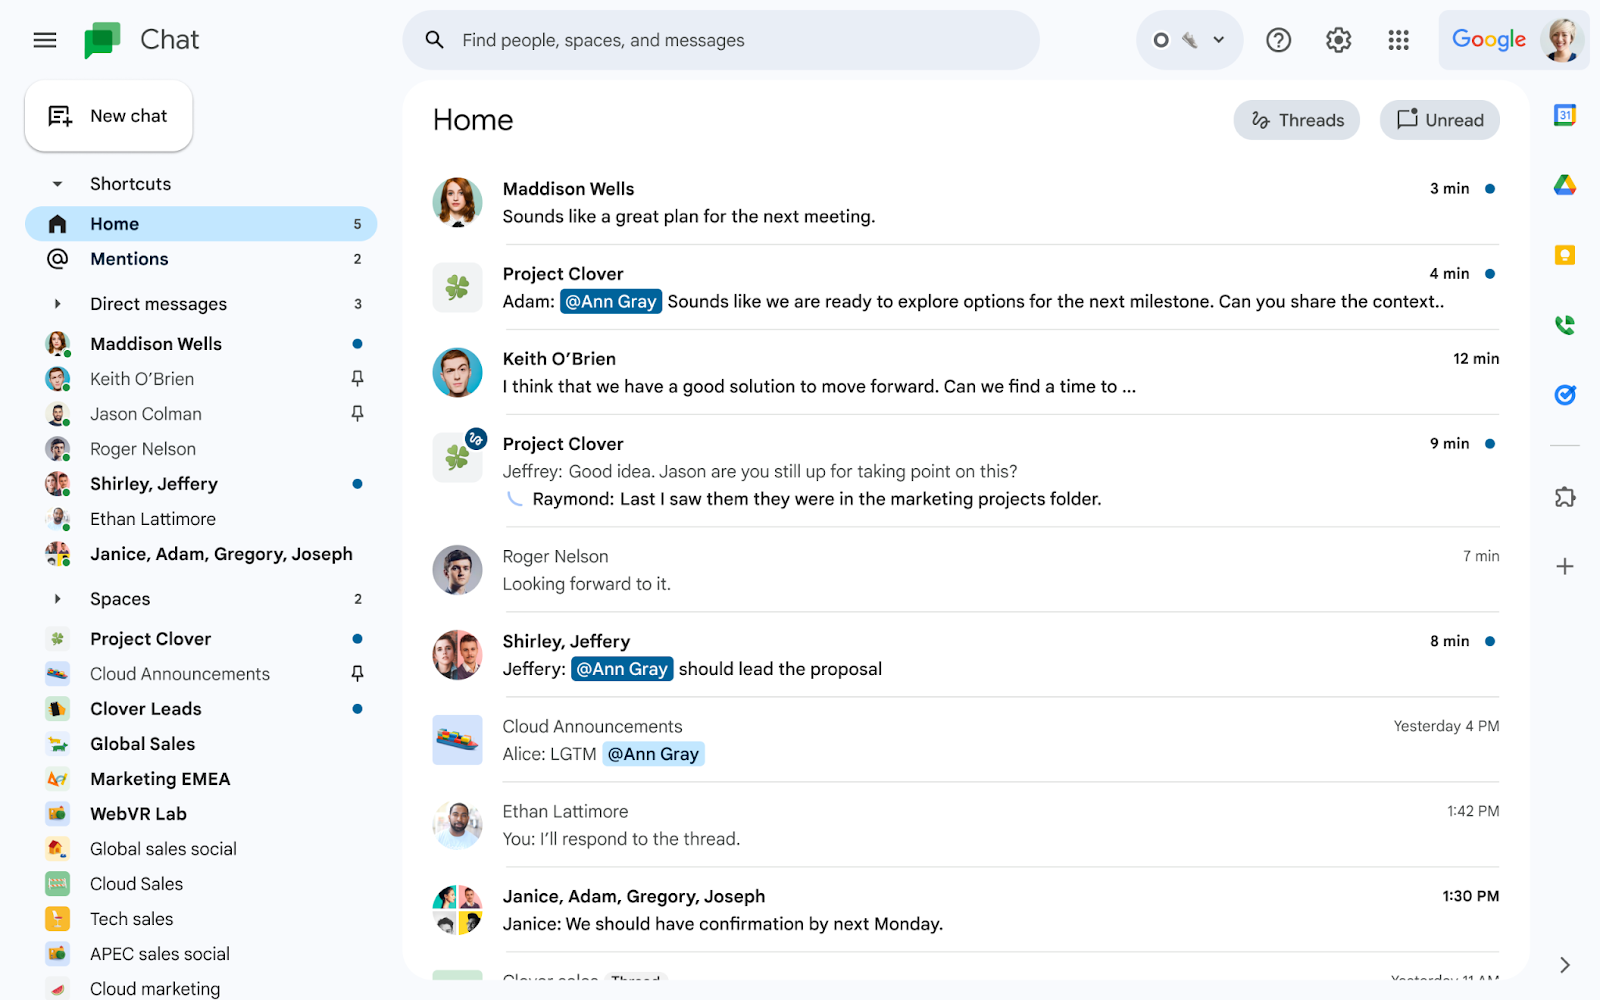The width and height of the screenshot is (1600, 1000).
Task: Click the New chat button
Action: click(x=108, y=116)
